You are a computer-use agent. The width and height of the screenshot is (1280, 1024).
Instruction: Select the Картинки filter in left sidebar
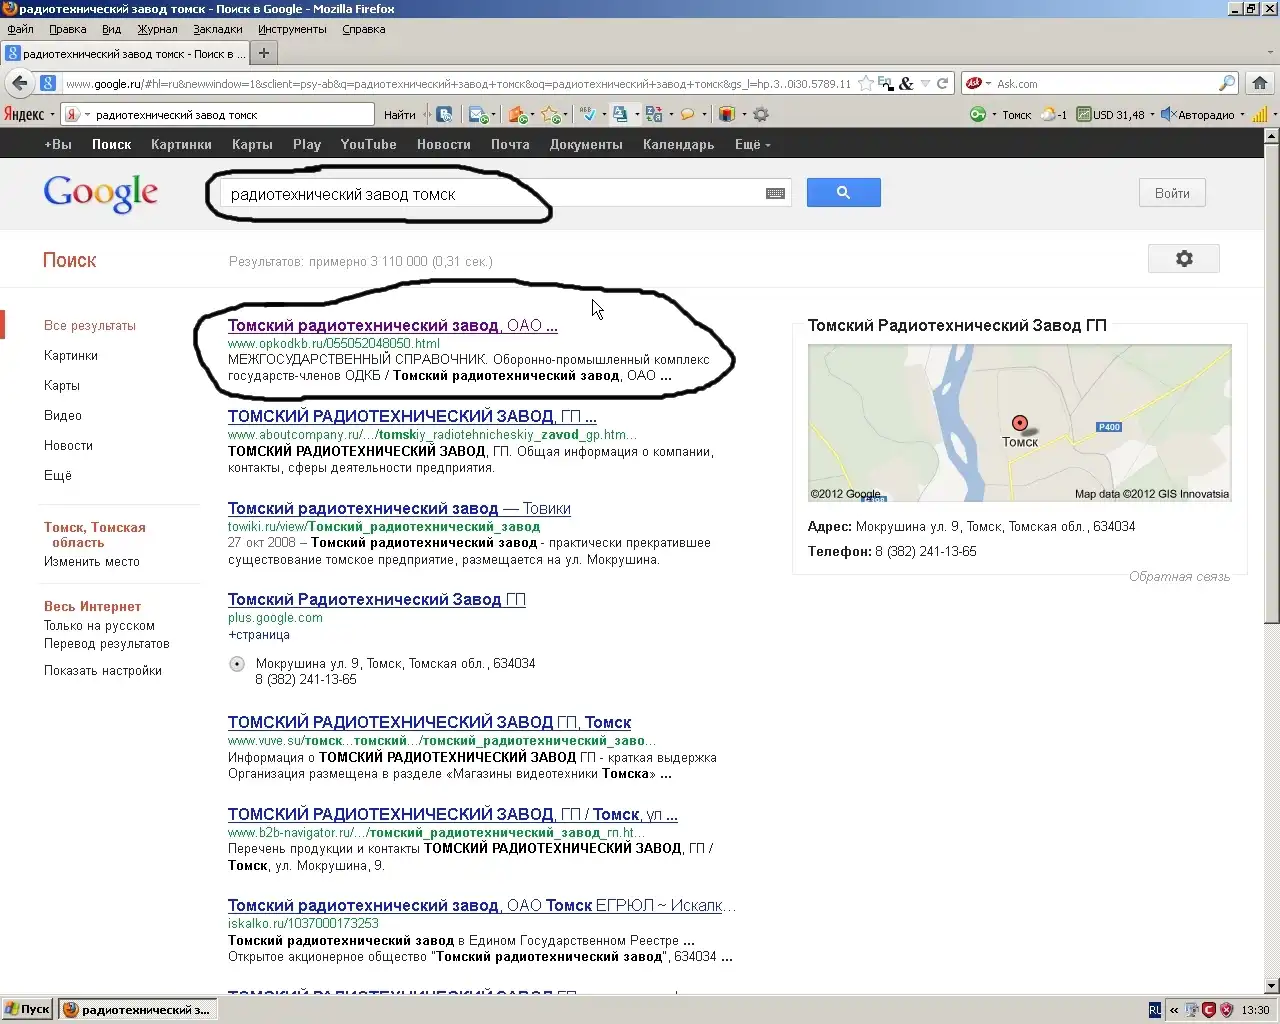point(71,356)
